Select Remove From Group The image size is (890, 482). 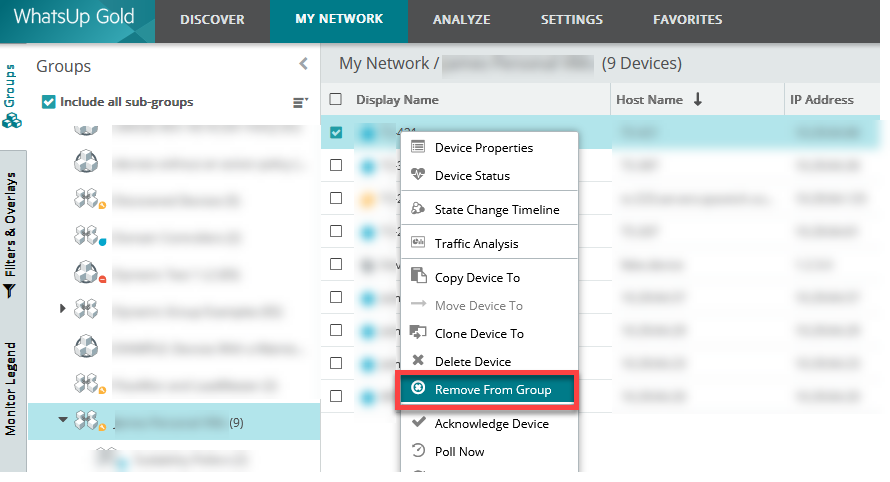click(x=487, y=390)
